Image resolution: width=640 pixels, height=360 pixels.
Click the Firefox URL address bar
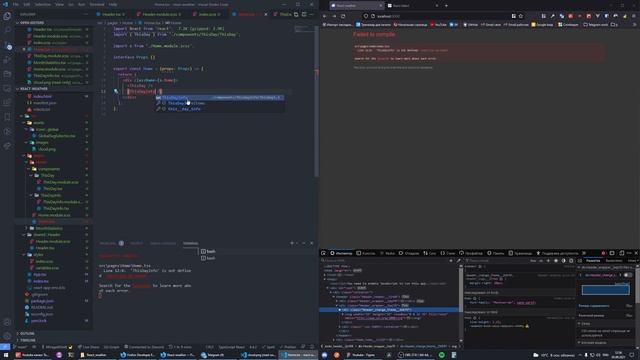click(x=443, y=16)
